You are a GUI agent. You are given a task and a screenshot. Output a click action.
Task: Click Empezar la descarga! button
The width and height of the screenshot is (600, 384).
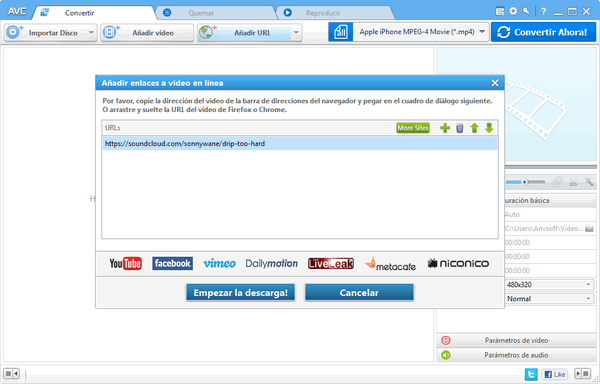pyautogui.click(x=240, y=293)
